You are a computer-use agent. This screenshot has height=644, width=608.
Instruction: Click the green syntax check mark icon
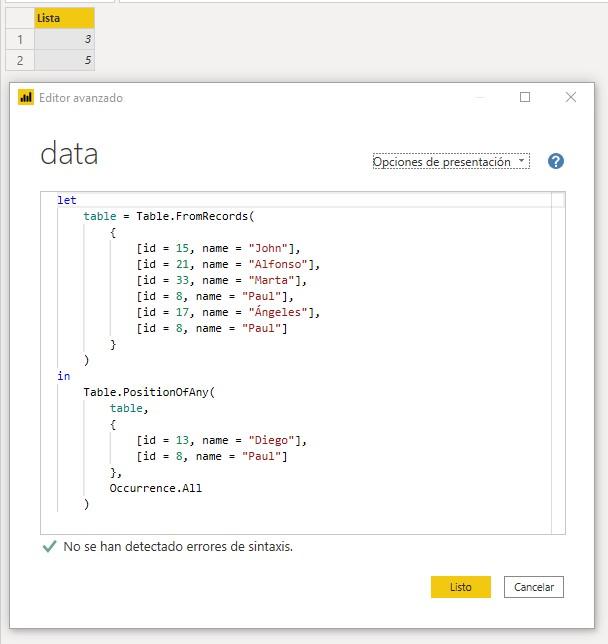click(x=49, y=547)
